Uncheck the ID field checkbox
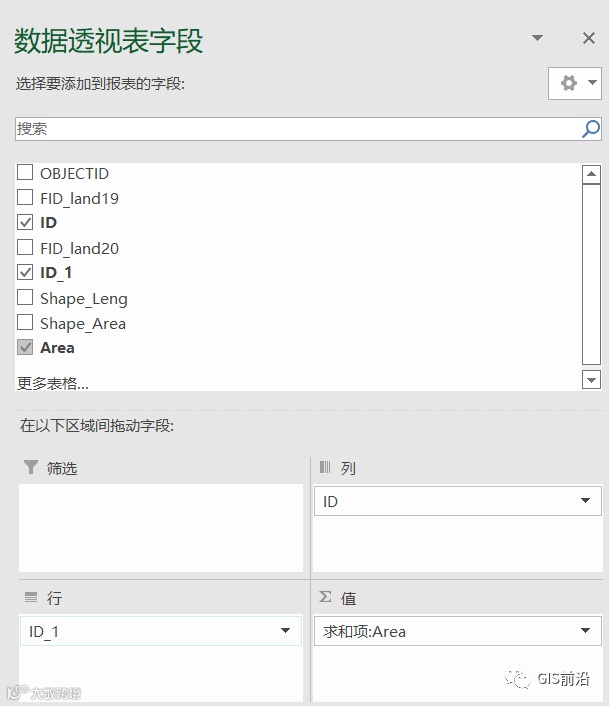Viewport: 609px width, 706px height. [25, 223]
